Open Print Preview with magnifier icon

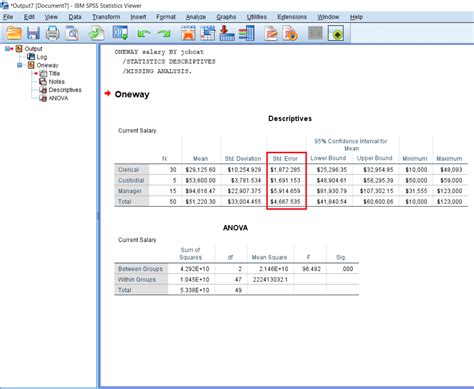[72, 34]
